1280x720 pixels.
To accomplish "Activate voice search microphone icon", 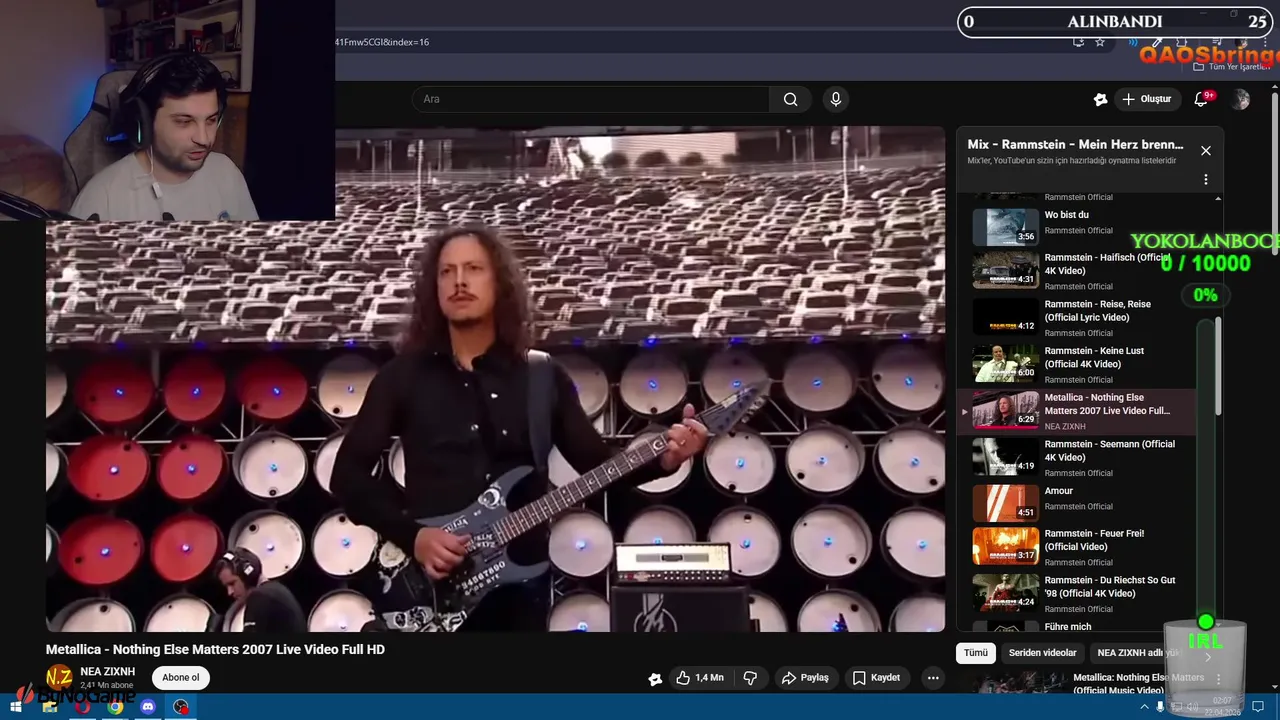I will [836, 99].
